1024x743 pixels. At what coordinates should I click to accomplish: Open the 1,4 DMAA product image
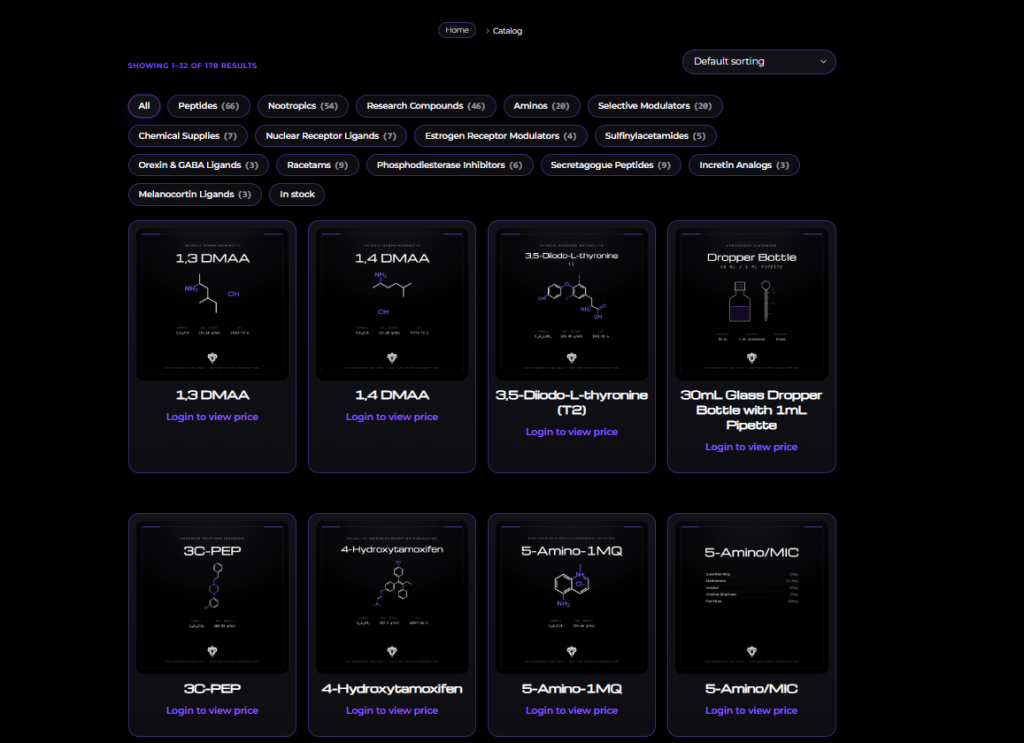coord(392,304)
